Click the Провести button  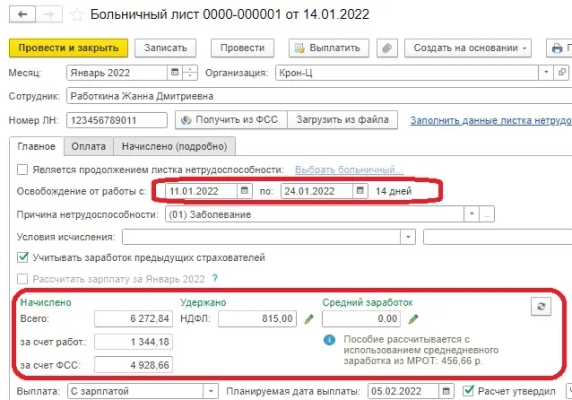[x=242, y=48]
